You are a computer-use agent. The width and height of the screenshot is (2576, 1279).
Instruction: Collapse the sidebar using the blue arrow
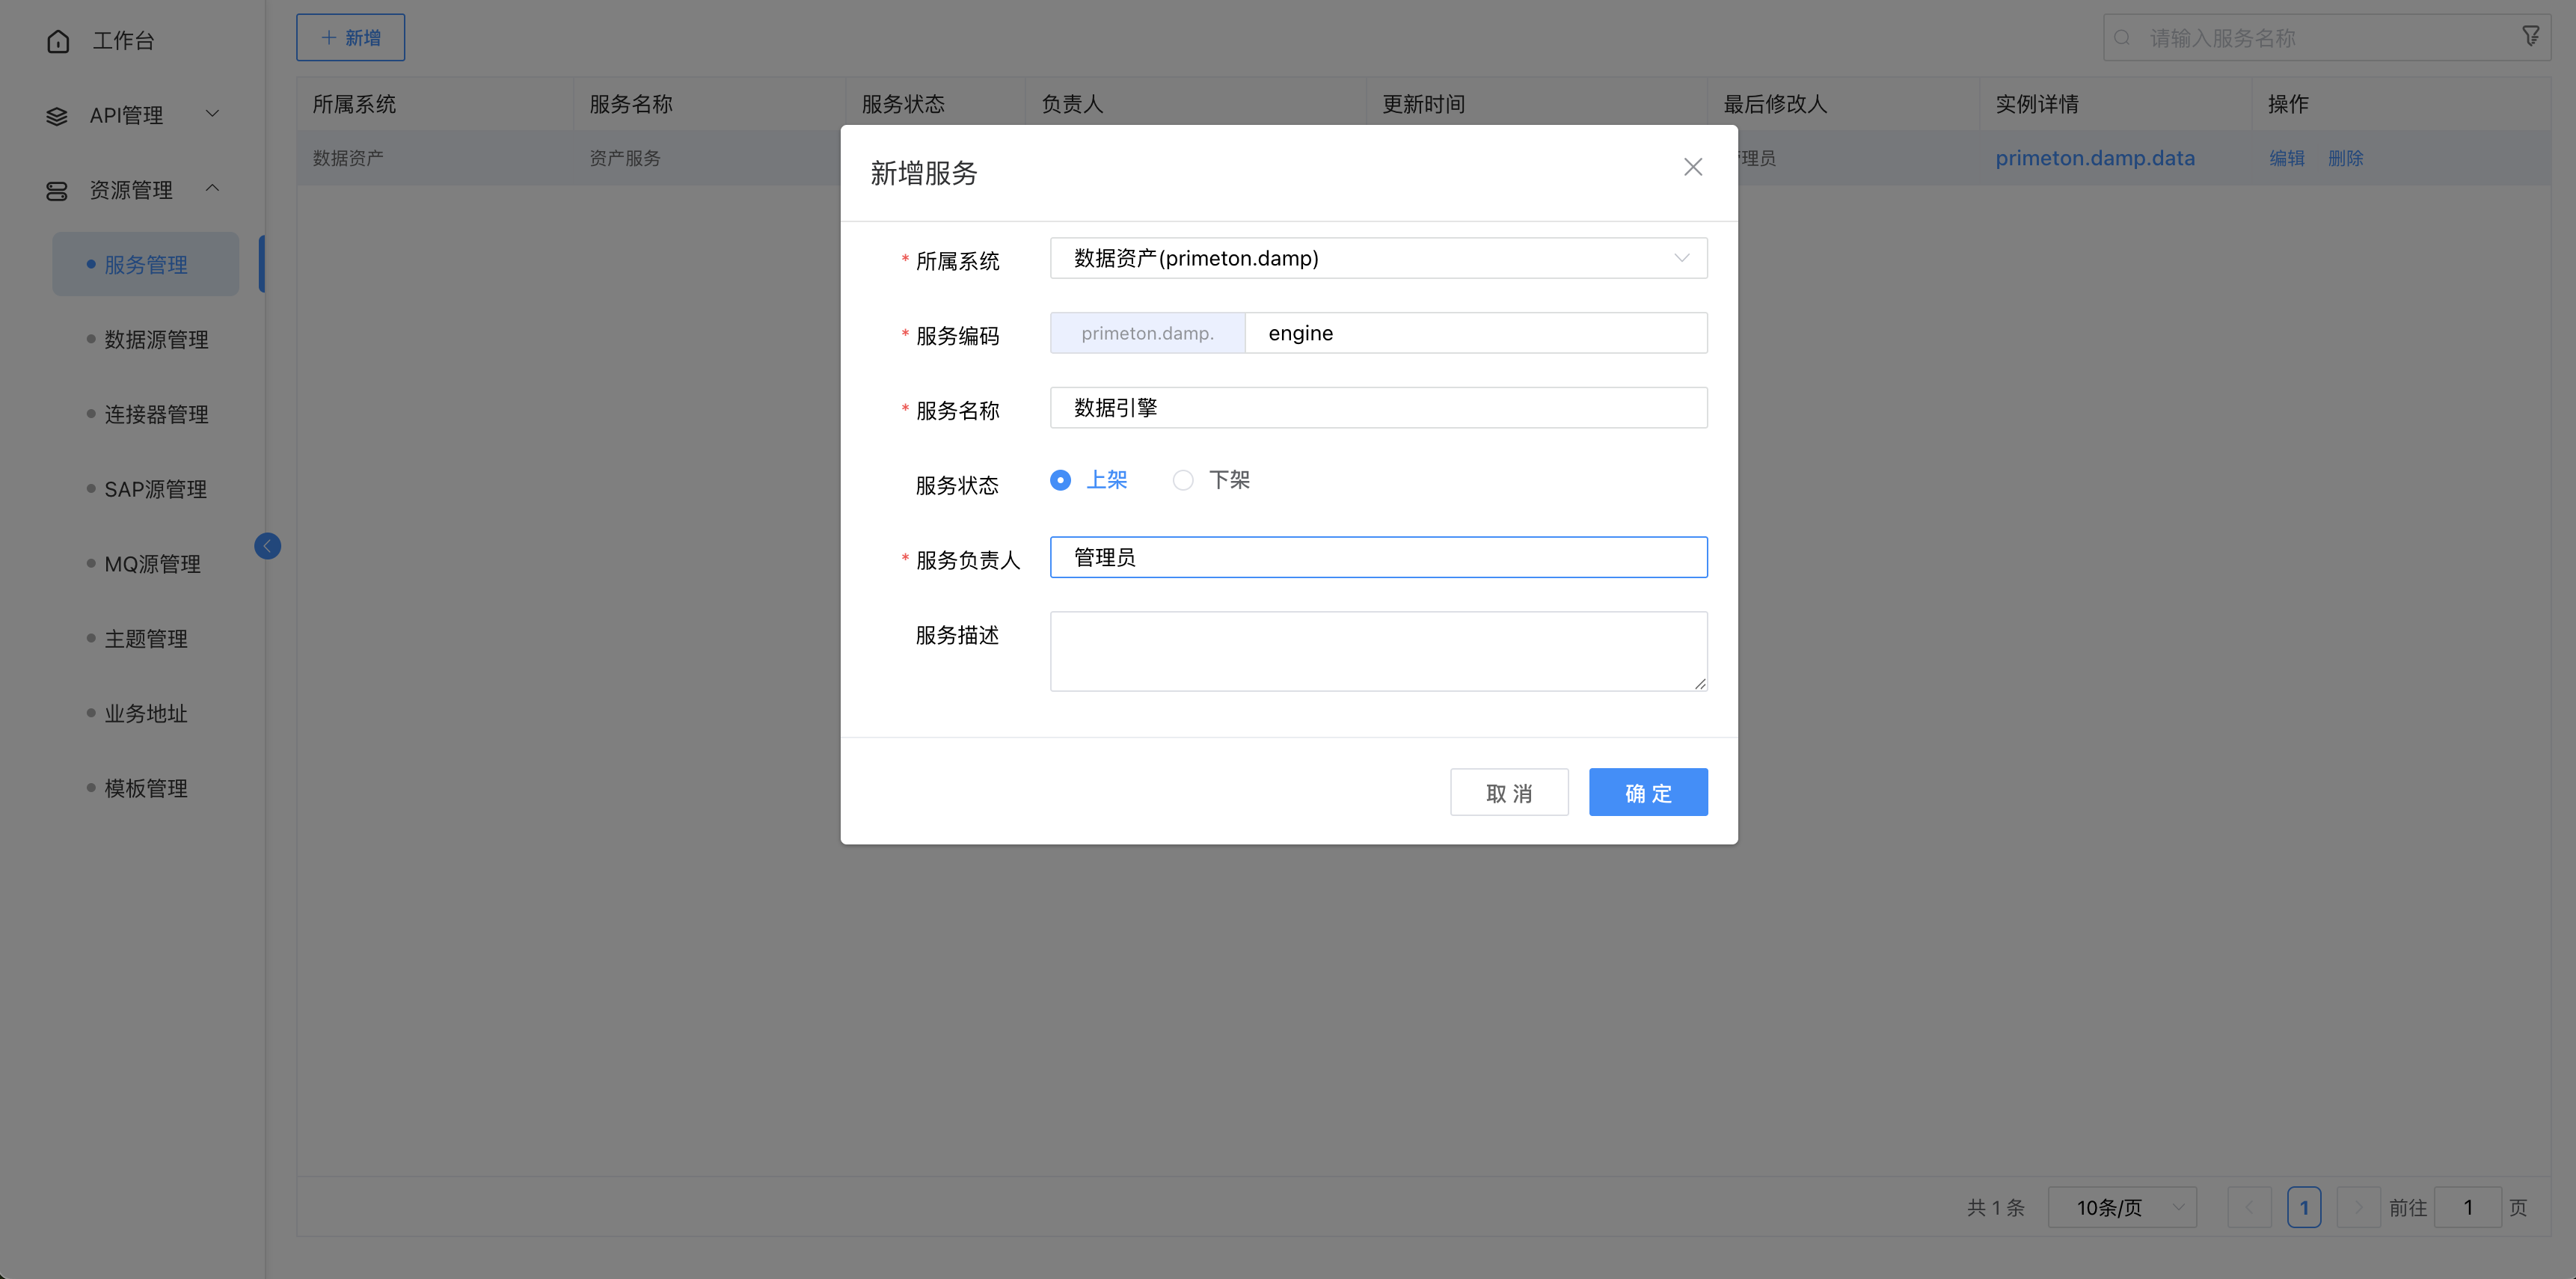pos(267,546)
